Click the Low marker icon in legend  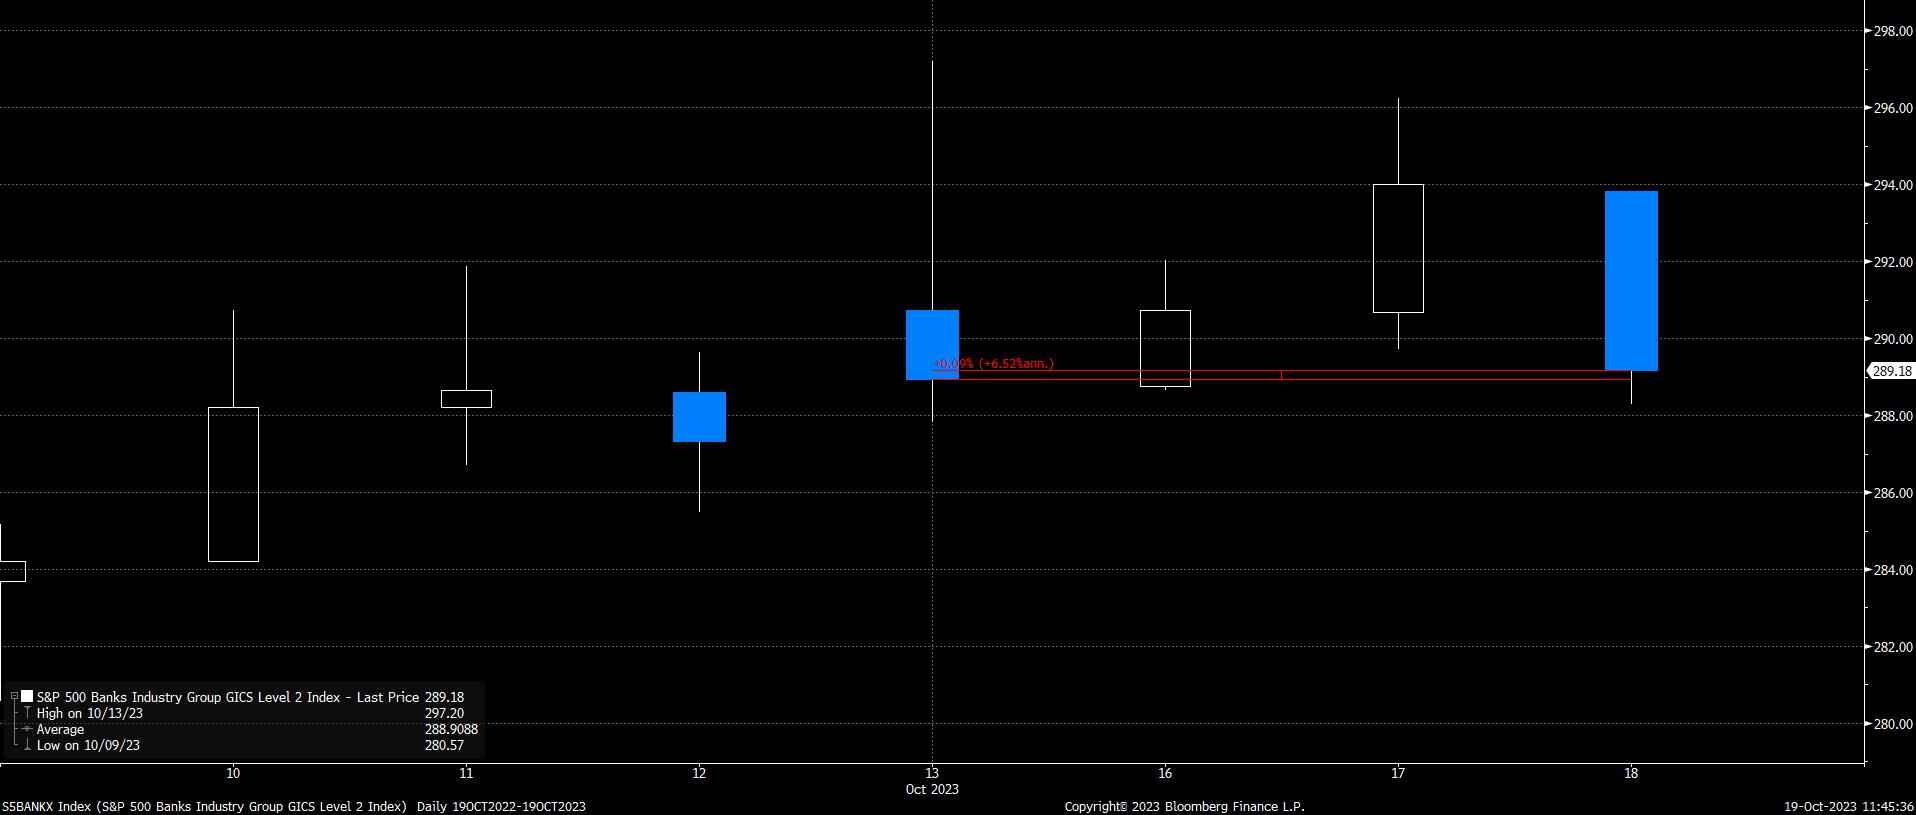[27, 745]
